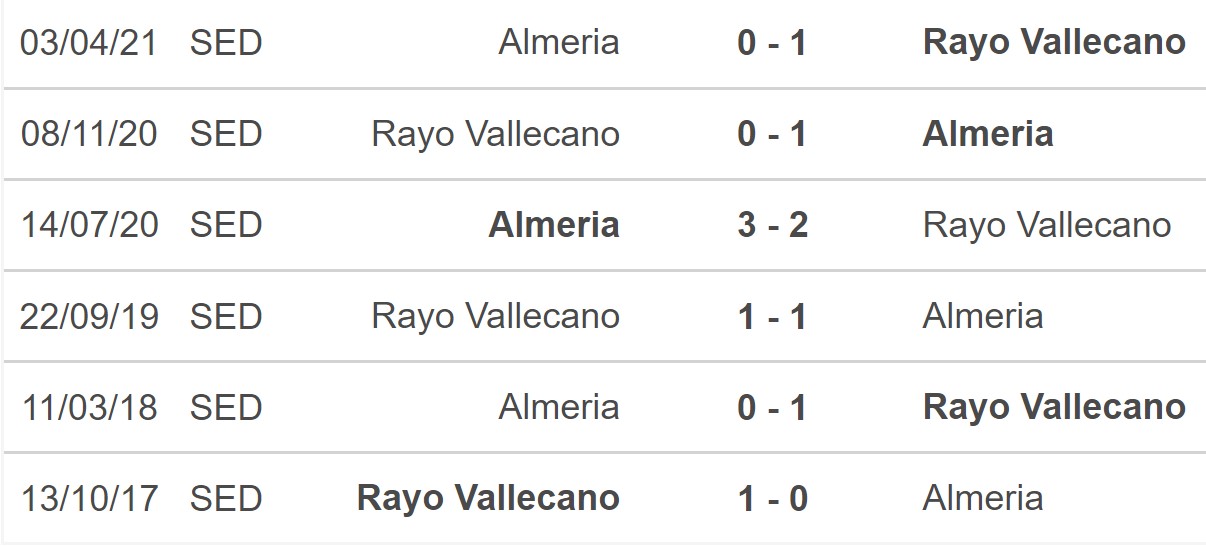Open bold Almeria in the 08/11/20 match
The height and width of the screenshot is (546, 1206).
tap(987, 134)
